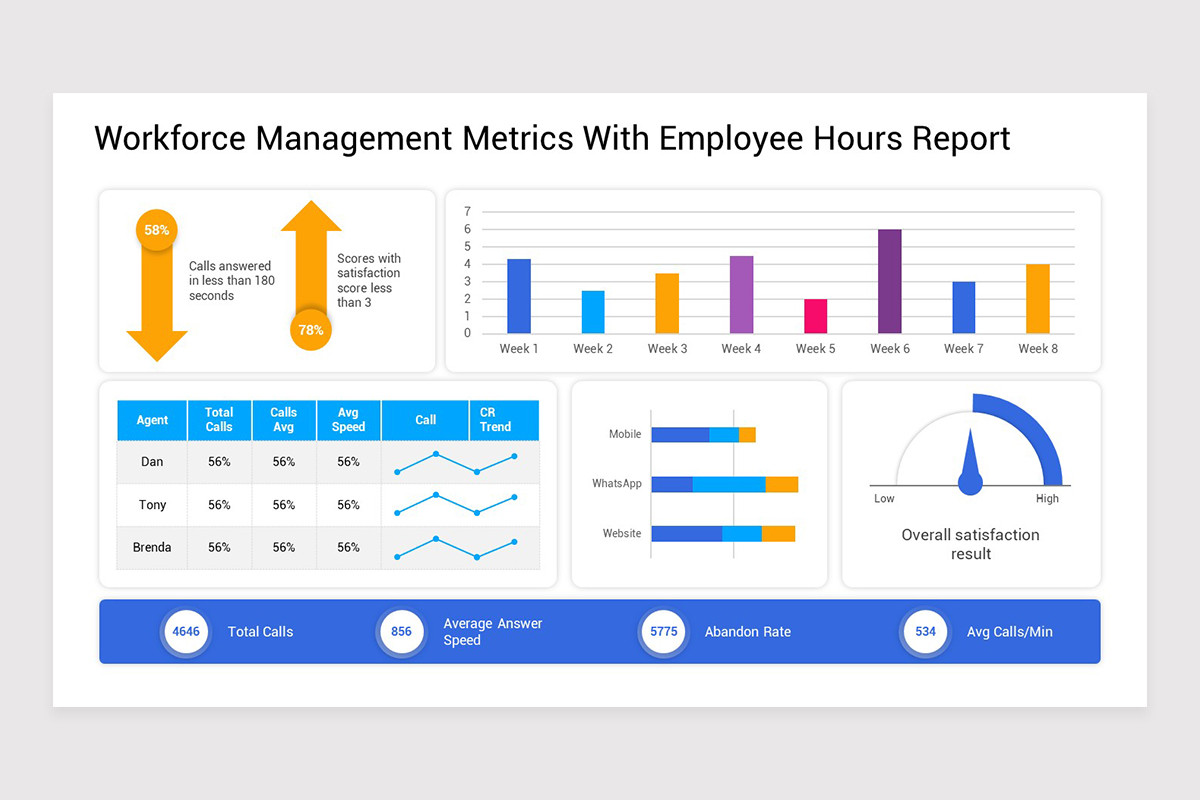Click the Calls answered description text
The width and height of the screenshot is (1200, 800).
coord(230,280)
